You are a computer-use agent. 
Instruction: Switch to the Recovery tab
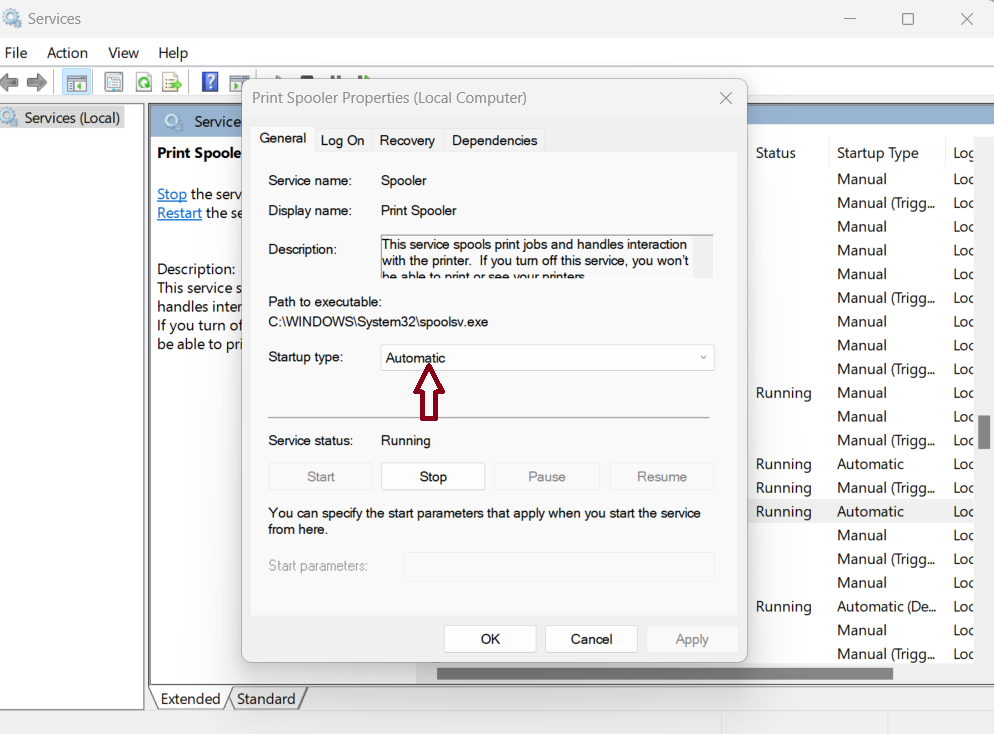(407, 140)
